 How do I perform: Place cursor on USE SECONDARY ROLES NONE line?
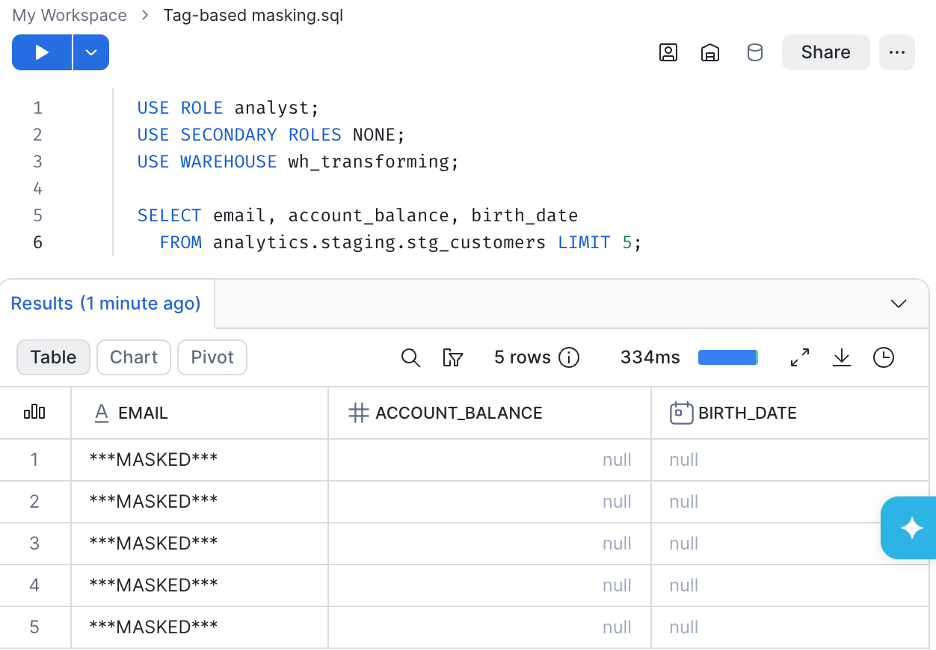(x=271, y=135)
